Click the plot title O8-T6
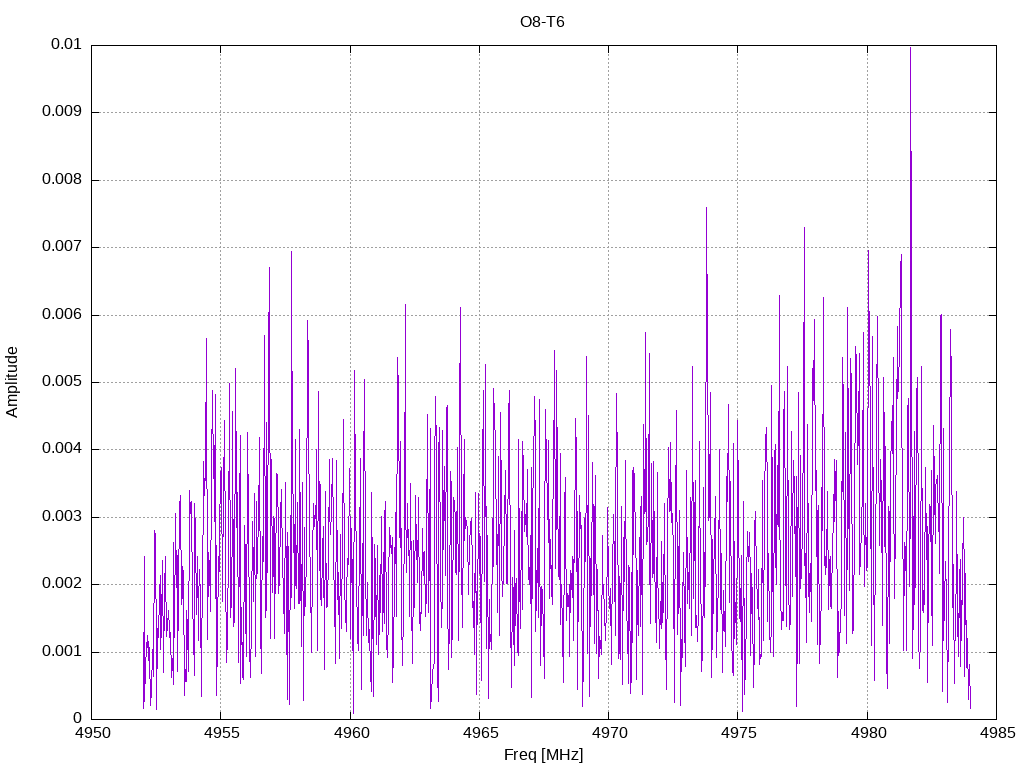The image size is (1024, 768). 542,21
